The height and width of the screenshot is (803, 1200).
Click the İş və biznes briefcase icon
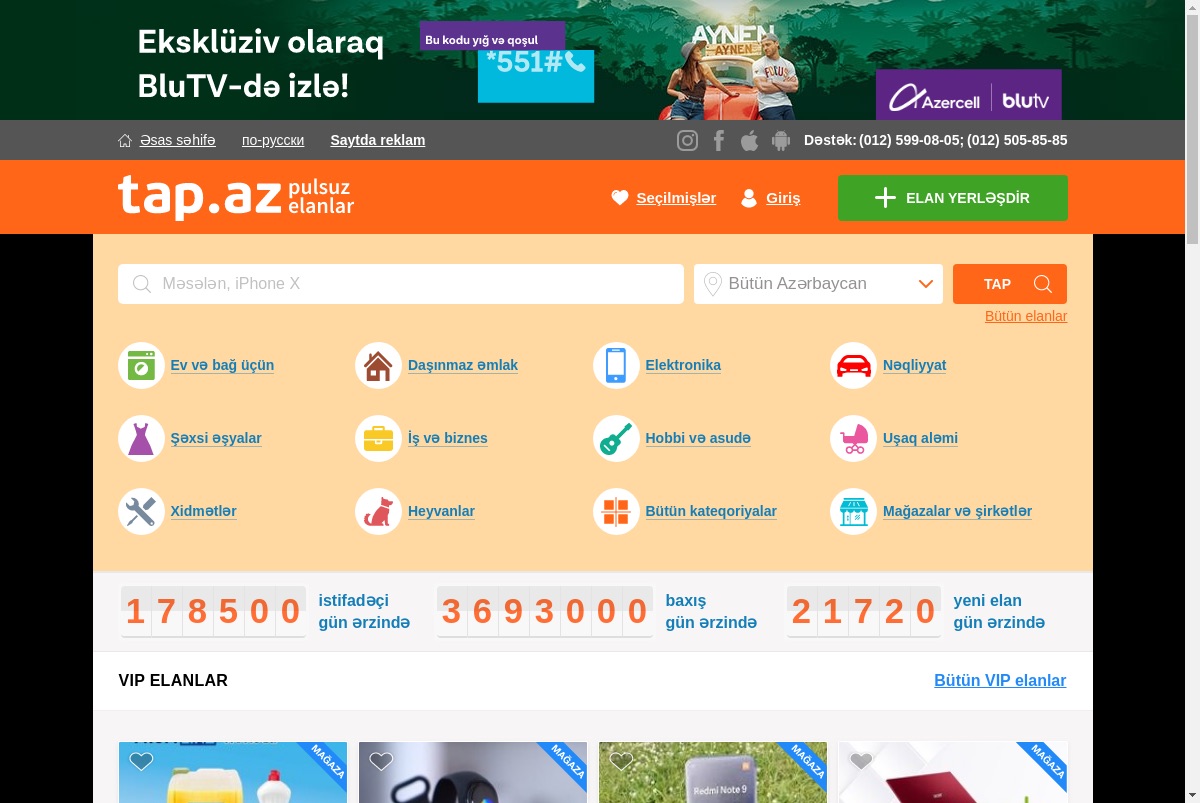[378, 438]
